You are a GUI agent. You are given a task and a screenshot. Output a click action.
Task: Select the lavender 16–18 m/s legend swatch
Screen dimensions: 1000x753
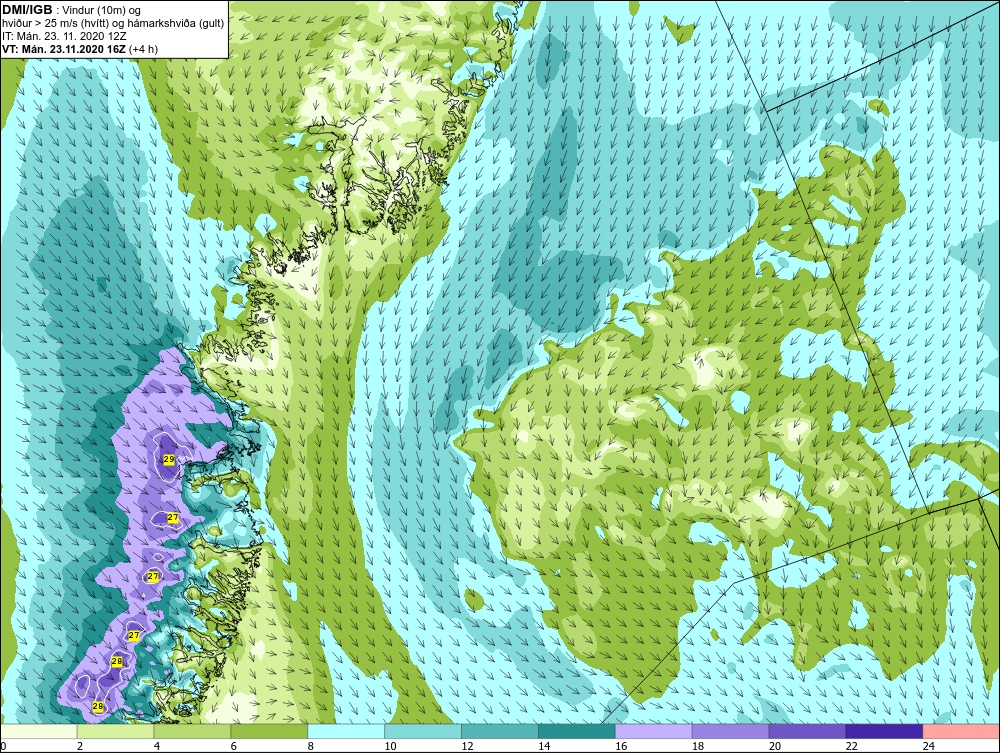(x=654, y=731)
